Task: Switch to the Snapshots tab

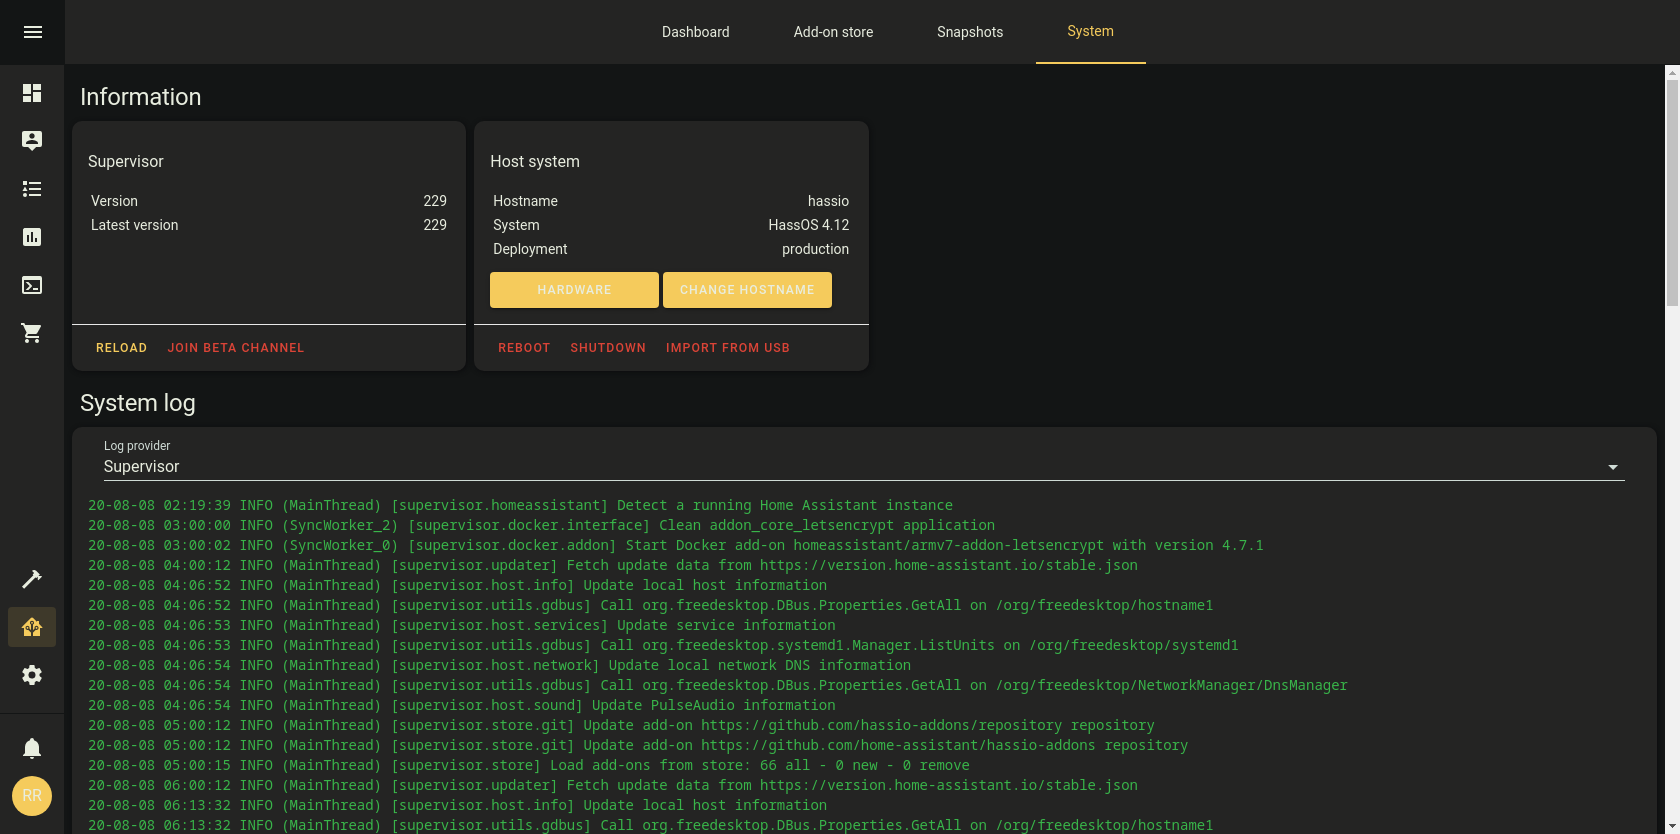Action: point(970,32)
